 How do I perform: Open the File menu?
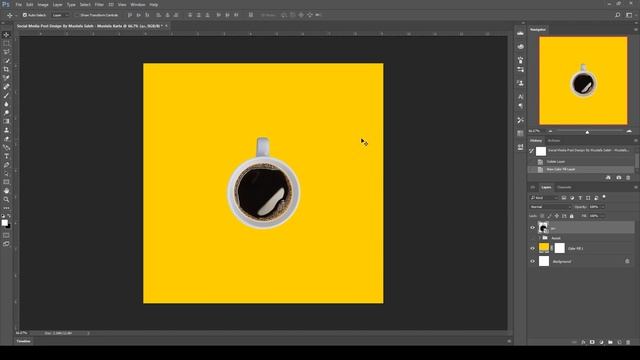pos(18,4)
